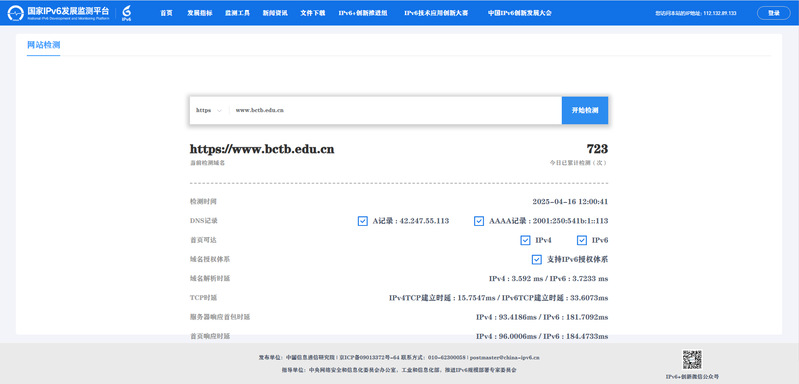Click the WeChat QR code image
This screenshot has height=384, width=799.
coord(692,360)
